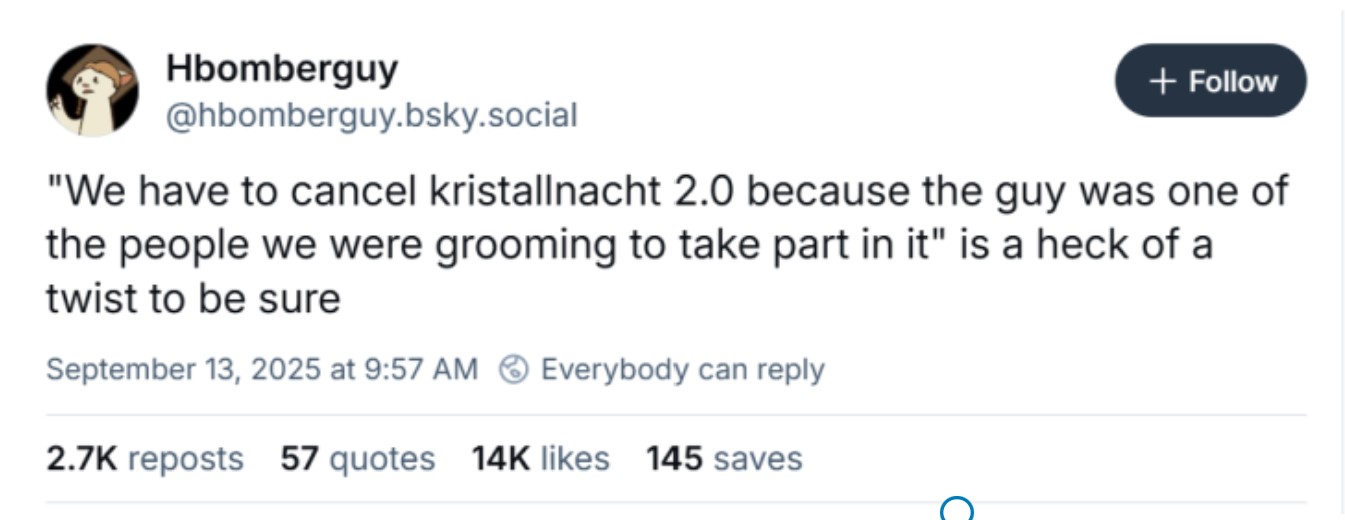Follow the Hbomberguy account

(1211, 81)
